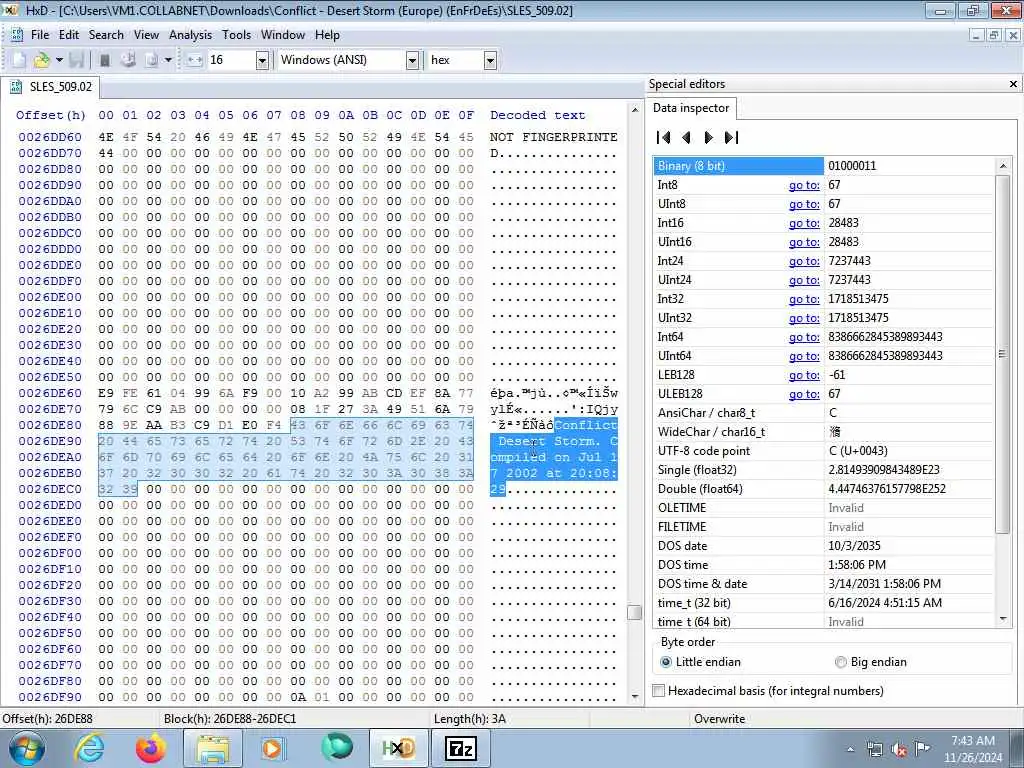Viewport: 1024px width, 768px height.
Task: Open the Windows (ANSI) charset dropdown
Action: tap(412, 61)
